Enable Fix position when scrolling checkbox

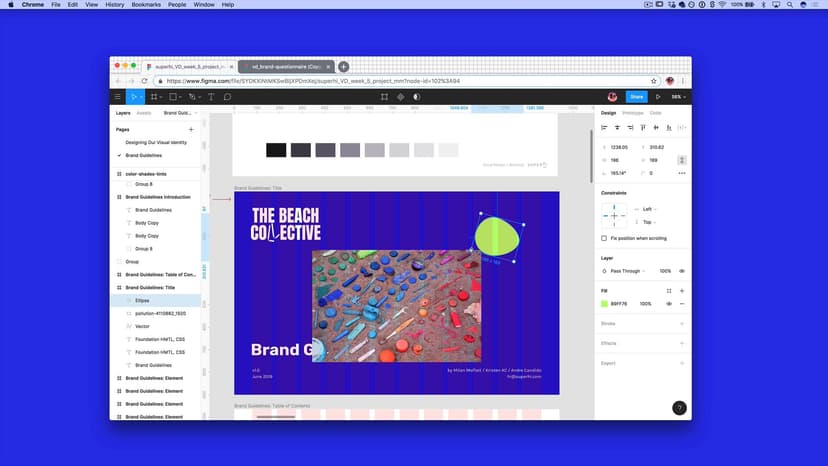pyautogui.click(x=604, y=238)
